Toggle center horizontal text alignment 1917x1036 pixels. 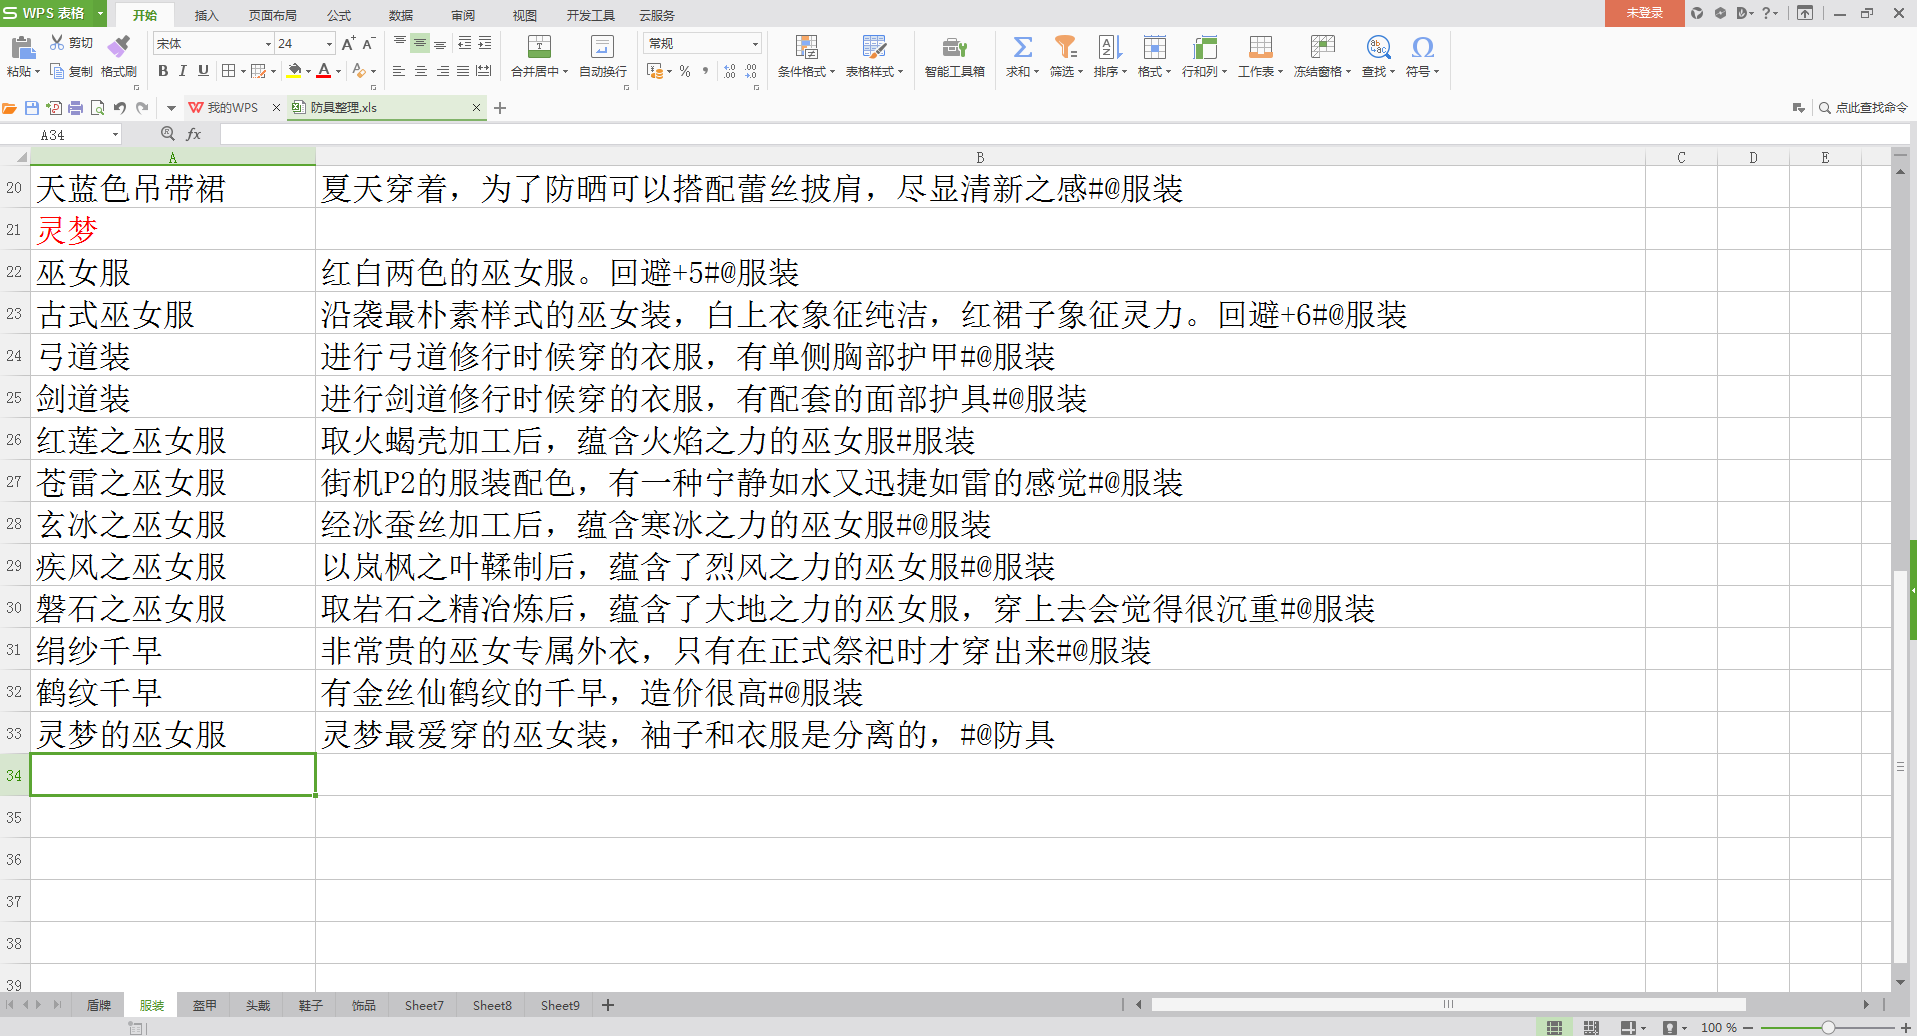tap(420, 71)
